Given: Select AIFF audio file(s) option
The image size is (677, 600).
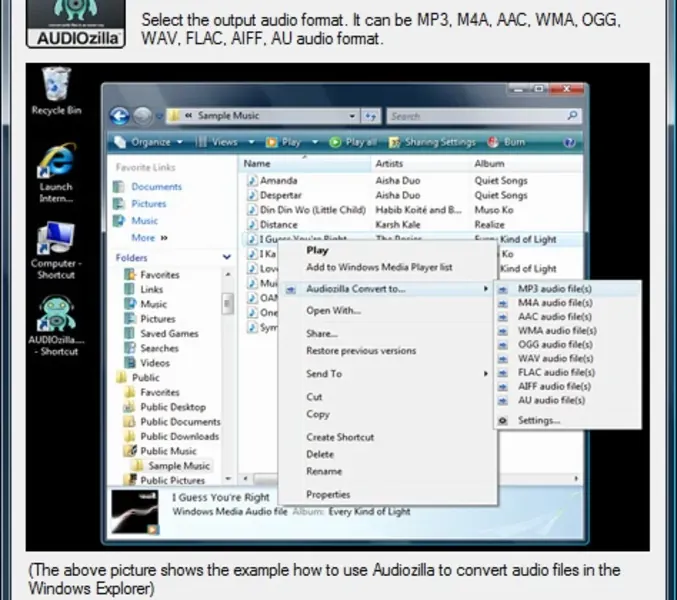Looking at the screenshot, I should (567, 386).
